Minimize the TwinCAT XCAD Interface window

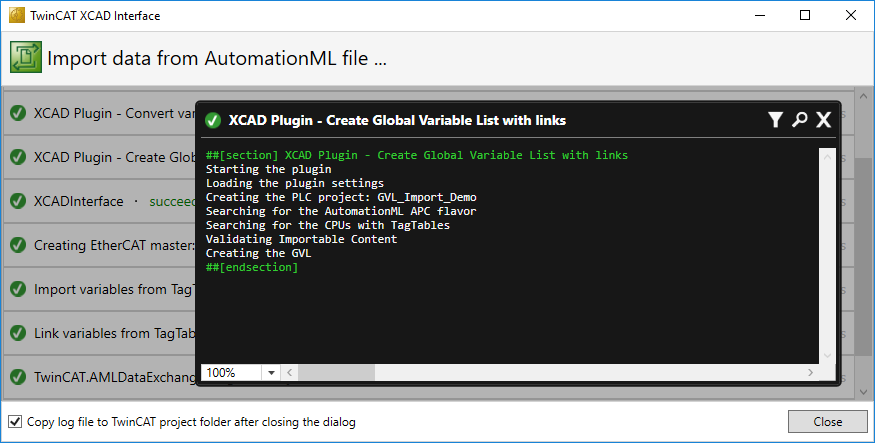coord(760,15)
